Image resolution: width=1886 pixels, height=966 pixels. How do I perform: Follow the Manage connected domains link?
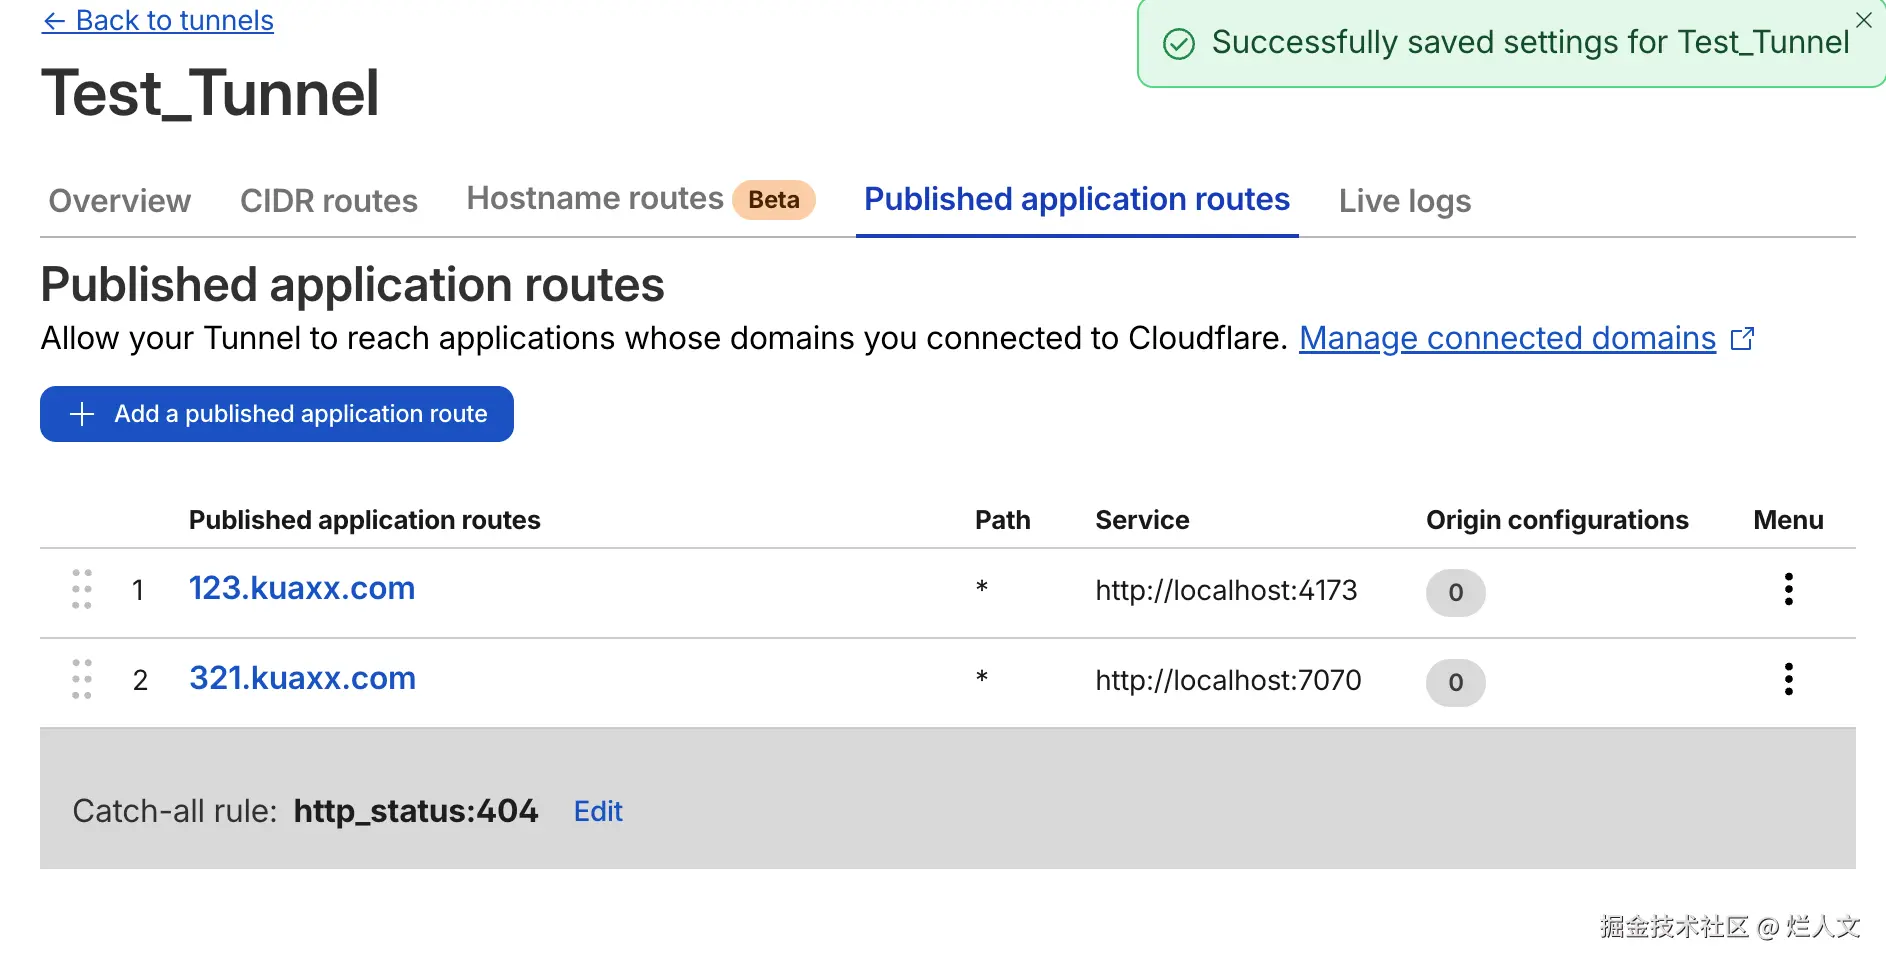tap(1507, 339)
